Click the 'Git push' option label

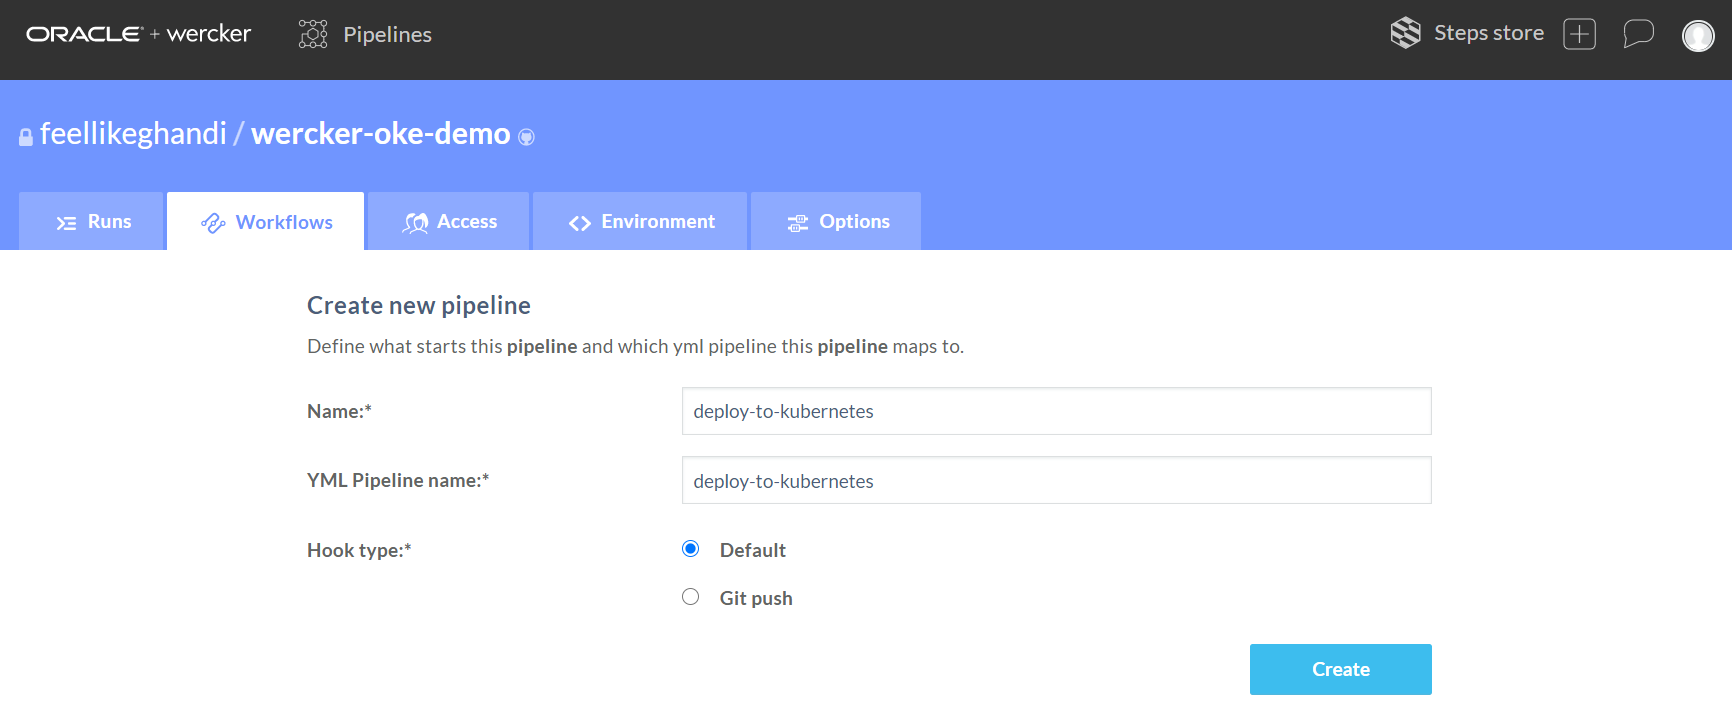pyautogui.click(x=756, y=598)
